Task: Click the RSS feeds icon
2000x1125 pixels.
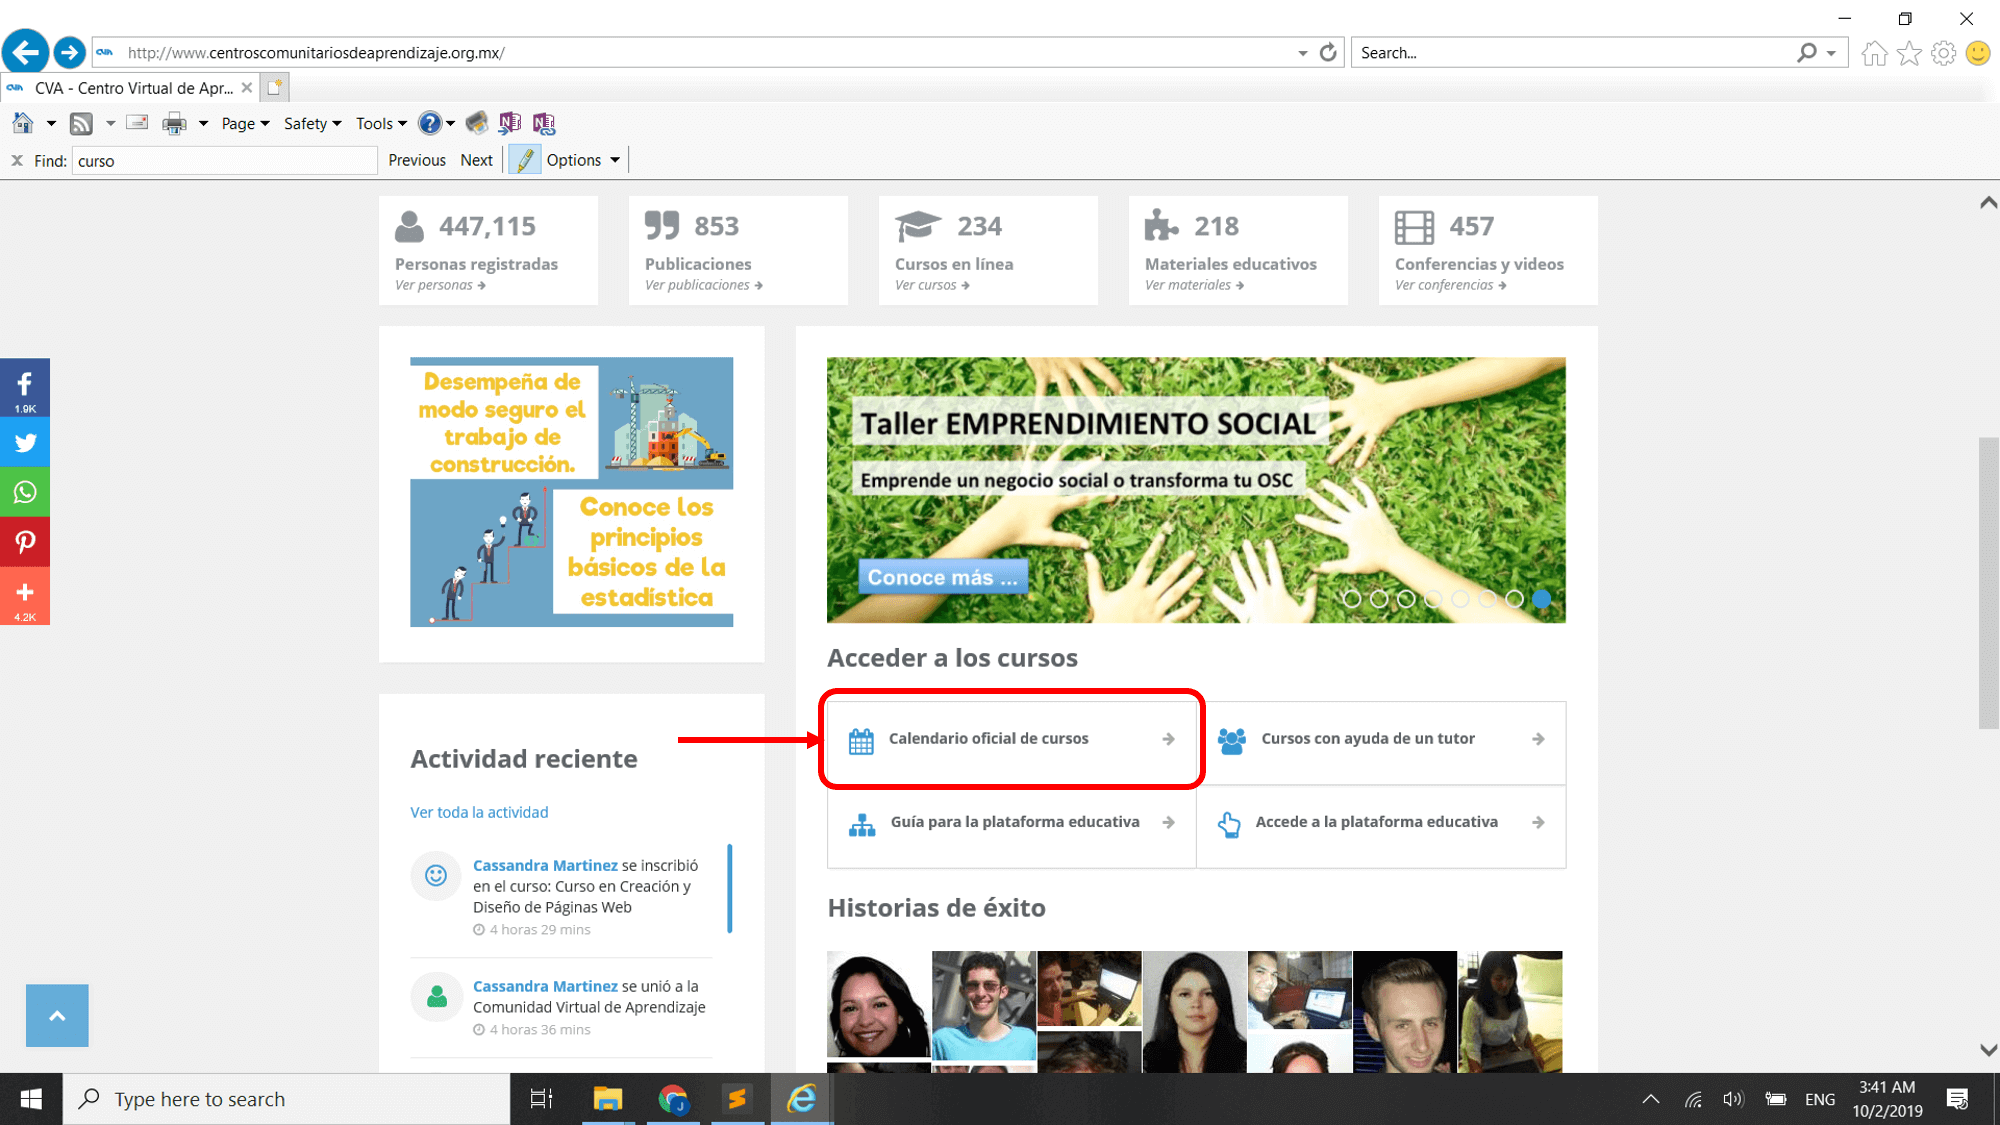Action: pyautogui.click(x=81, y=124)
